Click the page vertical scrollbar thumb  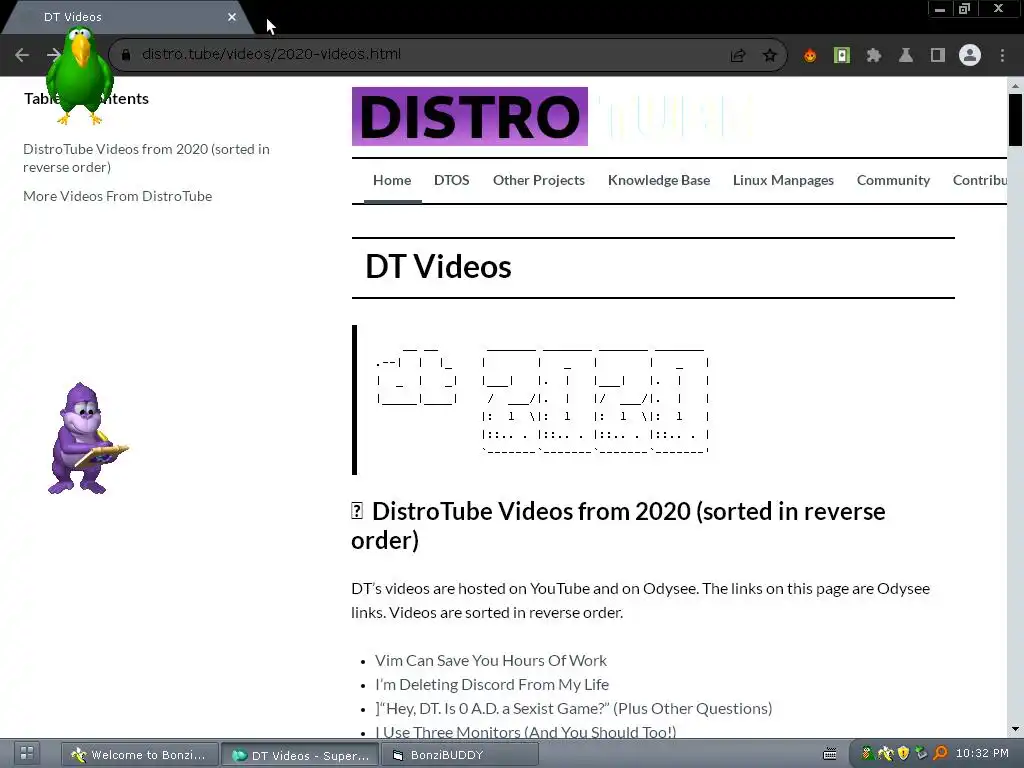1015,120
